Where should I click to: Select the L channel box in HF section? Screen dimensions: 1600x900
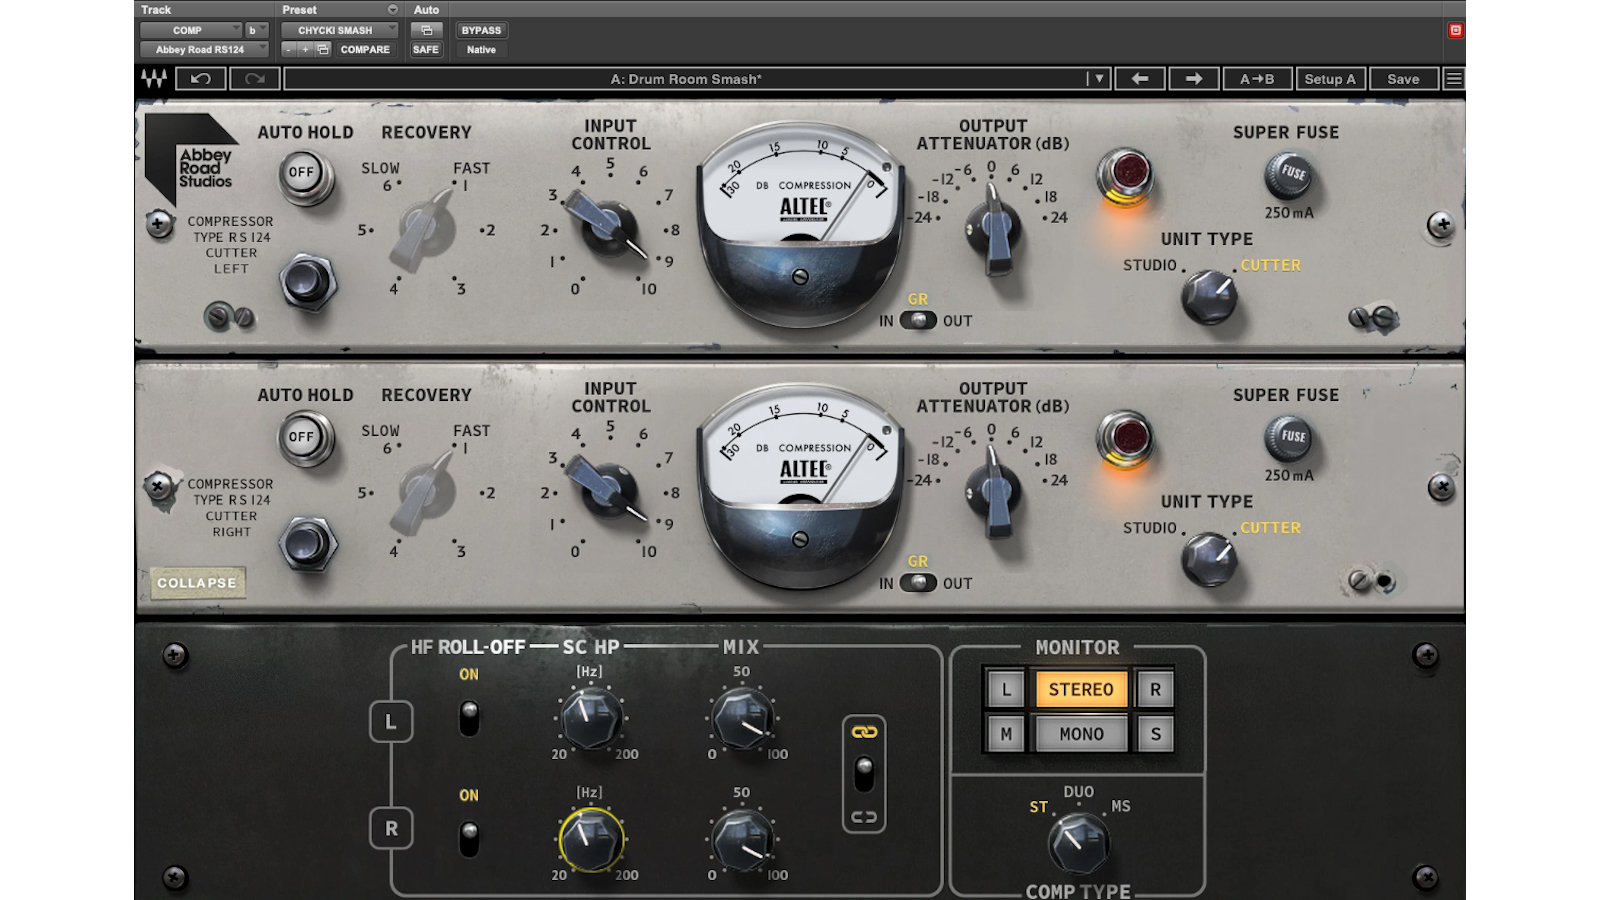pyautogui.click(x=391, y=721)
